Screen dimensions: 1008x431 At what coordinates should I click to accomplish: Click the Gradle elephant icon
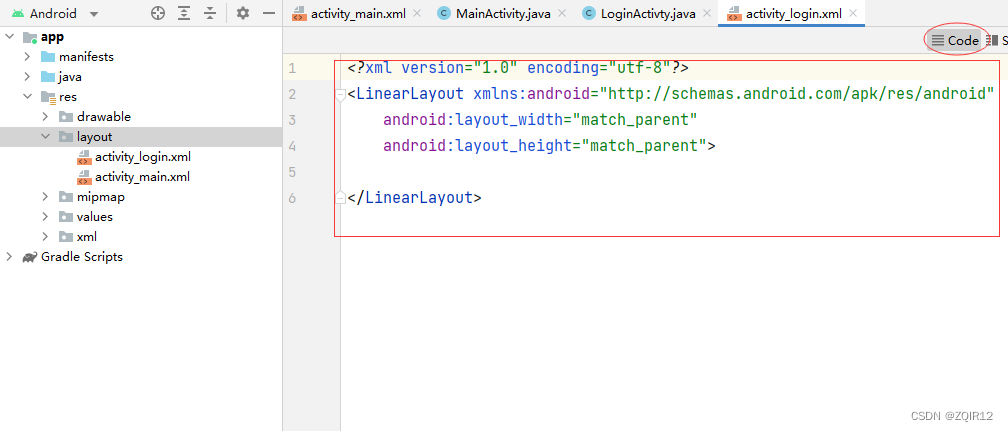click(29, 257)
